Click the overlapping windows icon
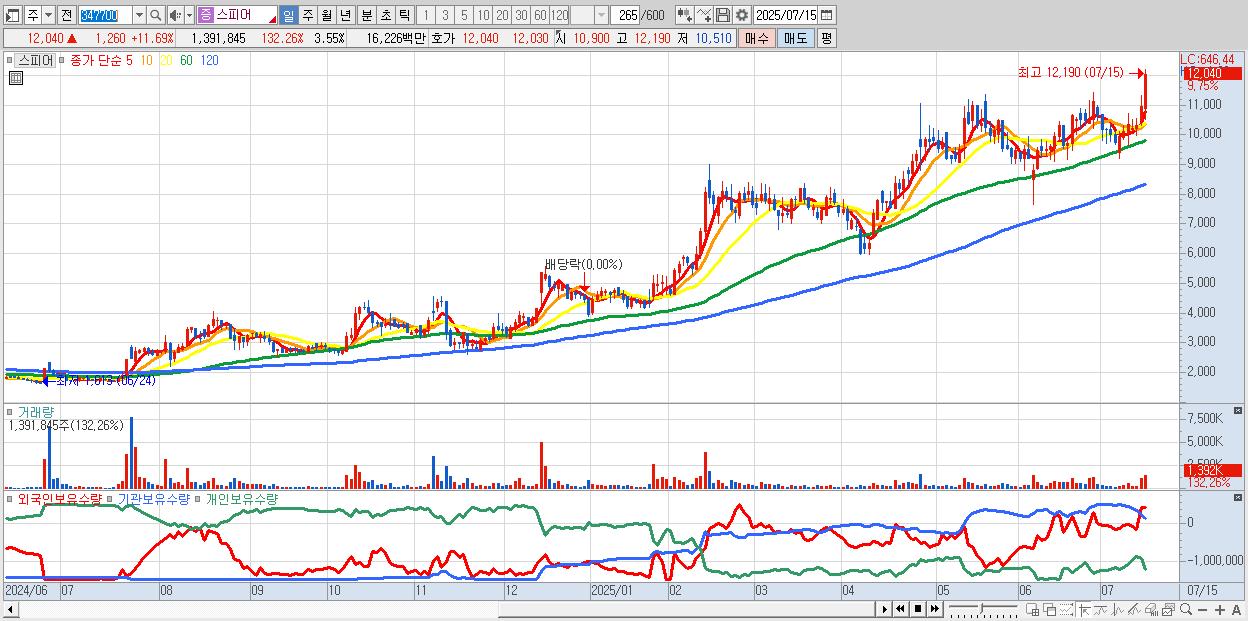The image size is (1248, 621). (x=1049, y=609)
